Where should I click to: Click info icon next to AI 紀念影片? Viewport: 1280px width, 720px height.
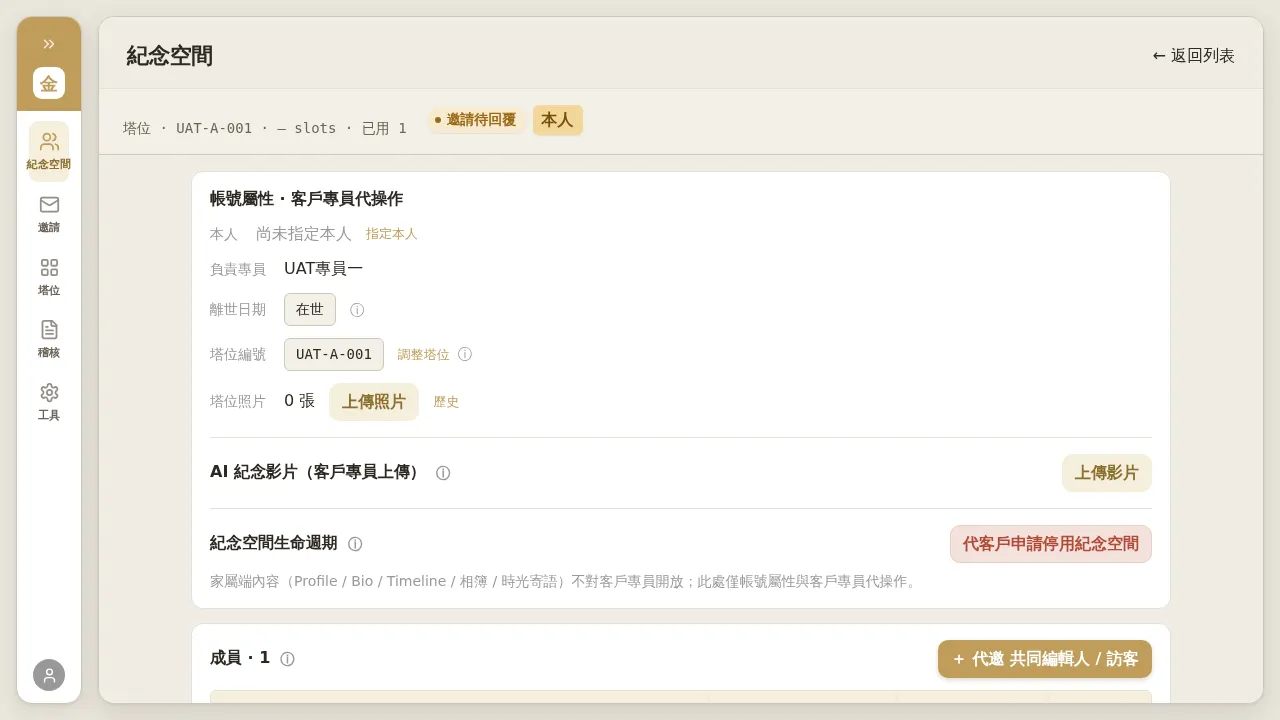(x=443, y=473)
